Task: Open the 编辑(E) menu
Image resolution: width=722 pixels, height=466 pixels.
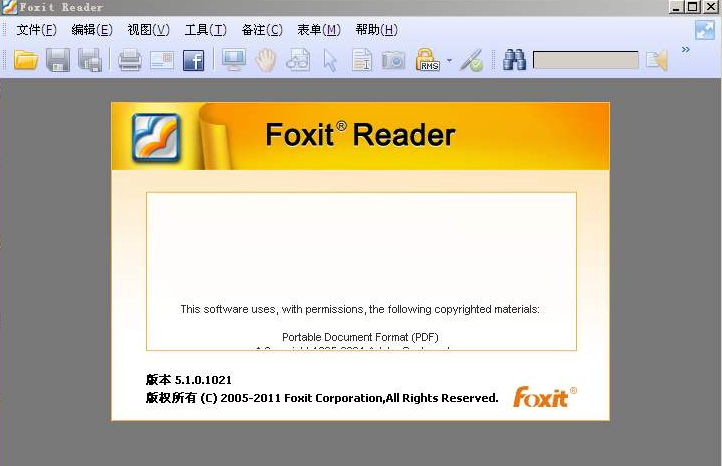Action: [x=92, y=30]
